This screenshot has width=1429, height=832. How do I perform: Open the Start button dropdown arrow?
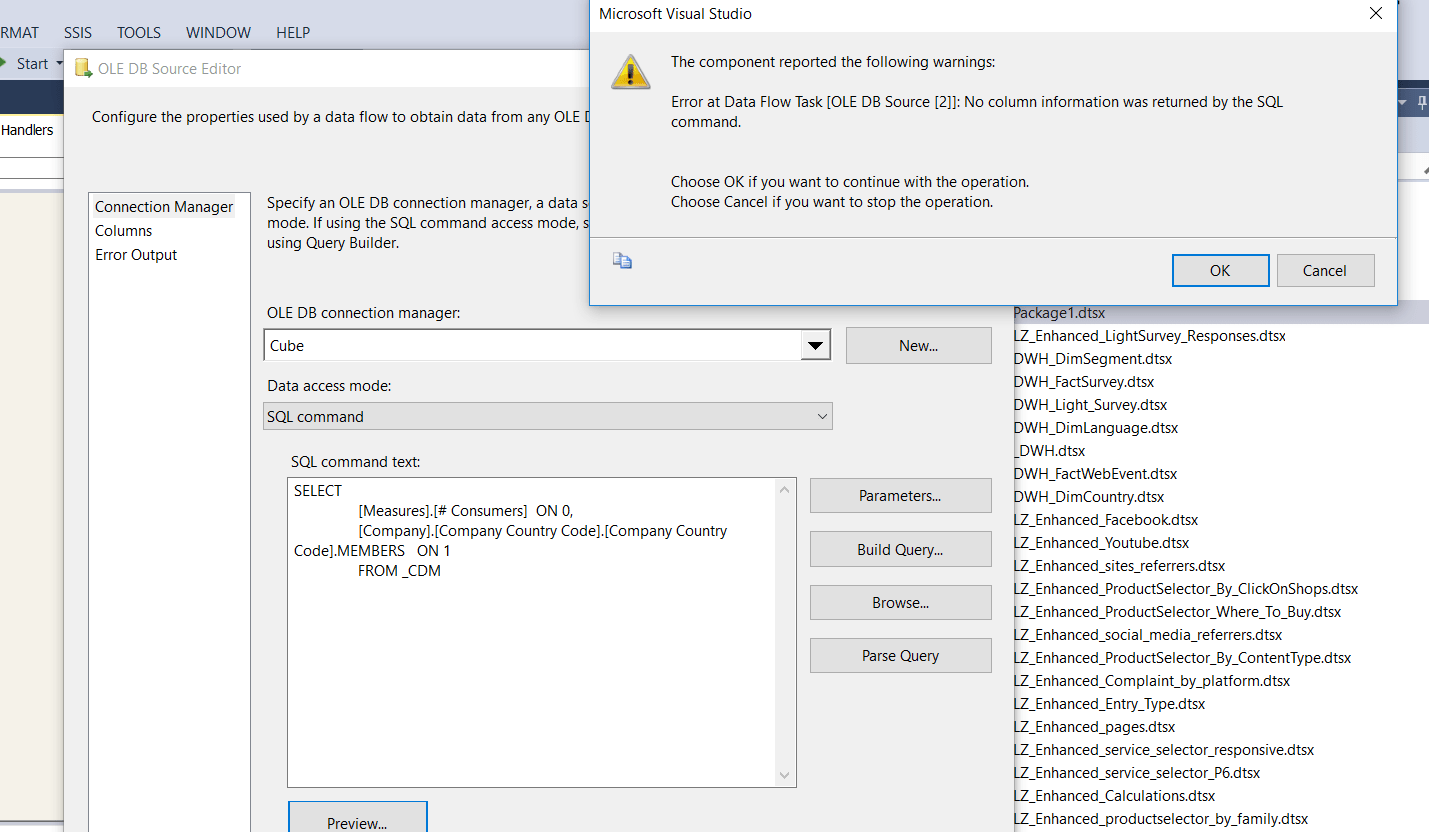click(x=59, y=64)
